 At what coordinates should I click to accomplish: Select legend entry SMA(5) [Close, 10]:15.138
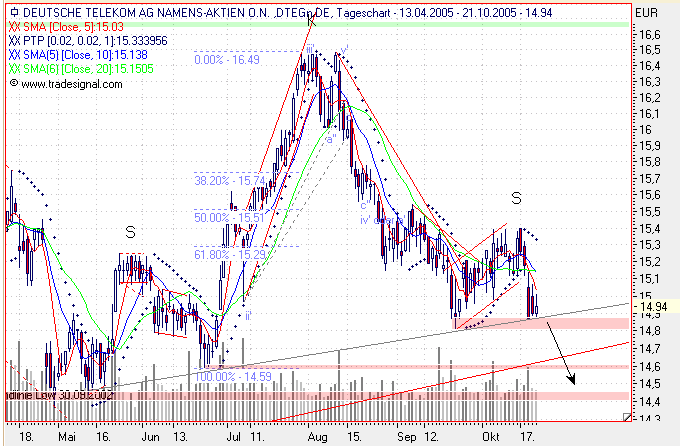[78, 55]
